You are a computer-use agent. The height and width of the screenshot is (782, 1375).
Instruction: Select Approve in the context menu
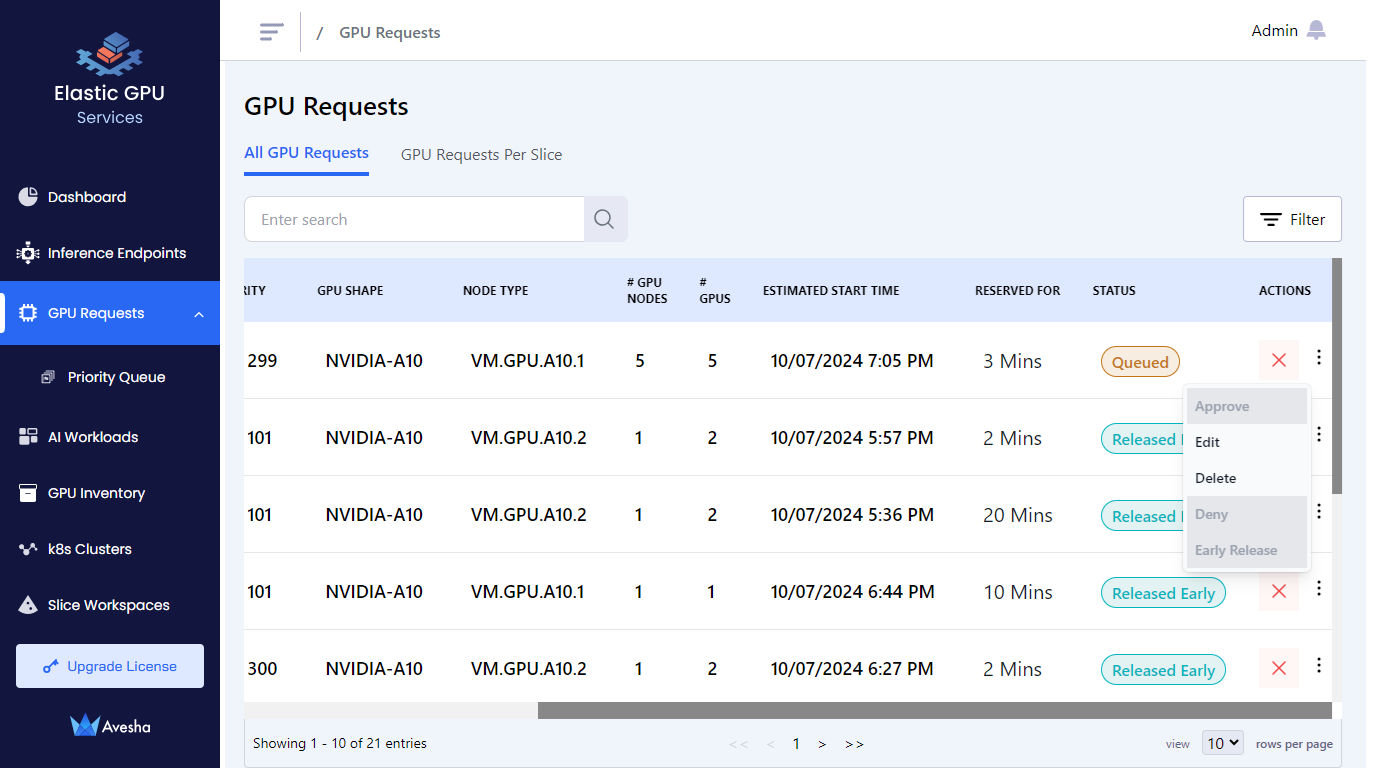point(1246,406)
